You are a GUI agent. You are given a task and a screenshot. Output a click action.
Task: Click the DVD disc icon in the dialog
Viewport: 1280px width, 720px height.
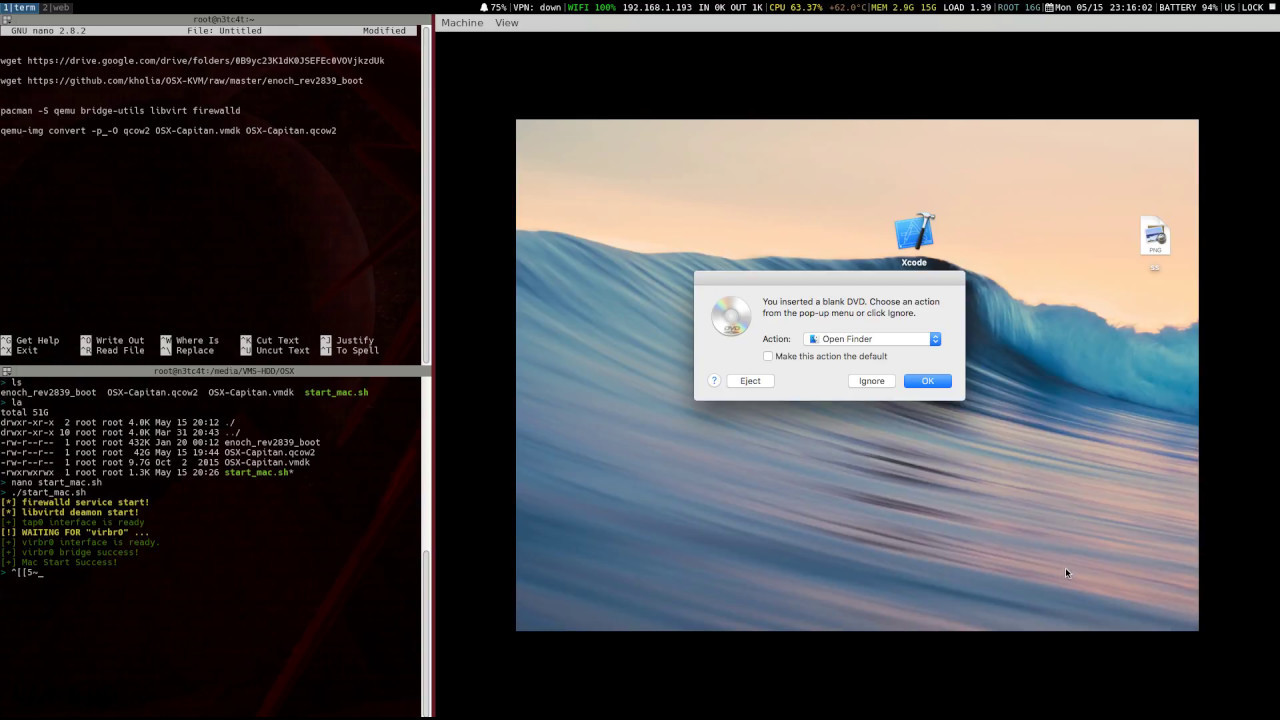pyautogui.click(x=730, y=316)
